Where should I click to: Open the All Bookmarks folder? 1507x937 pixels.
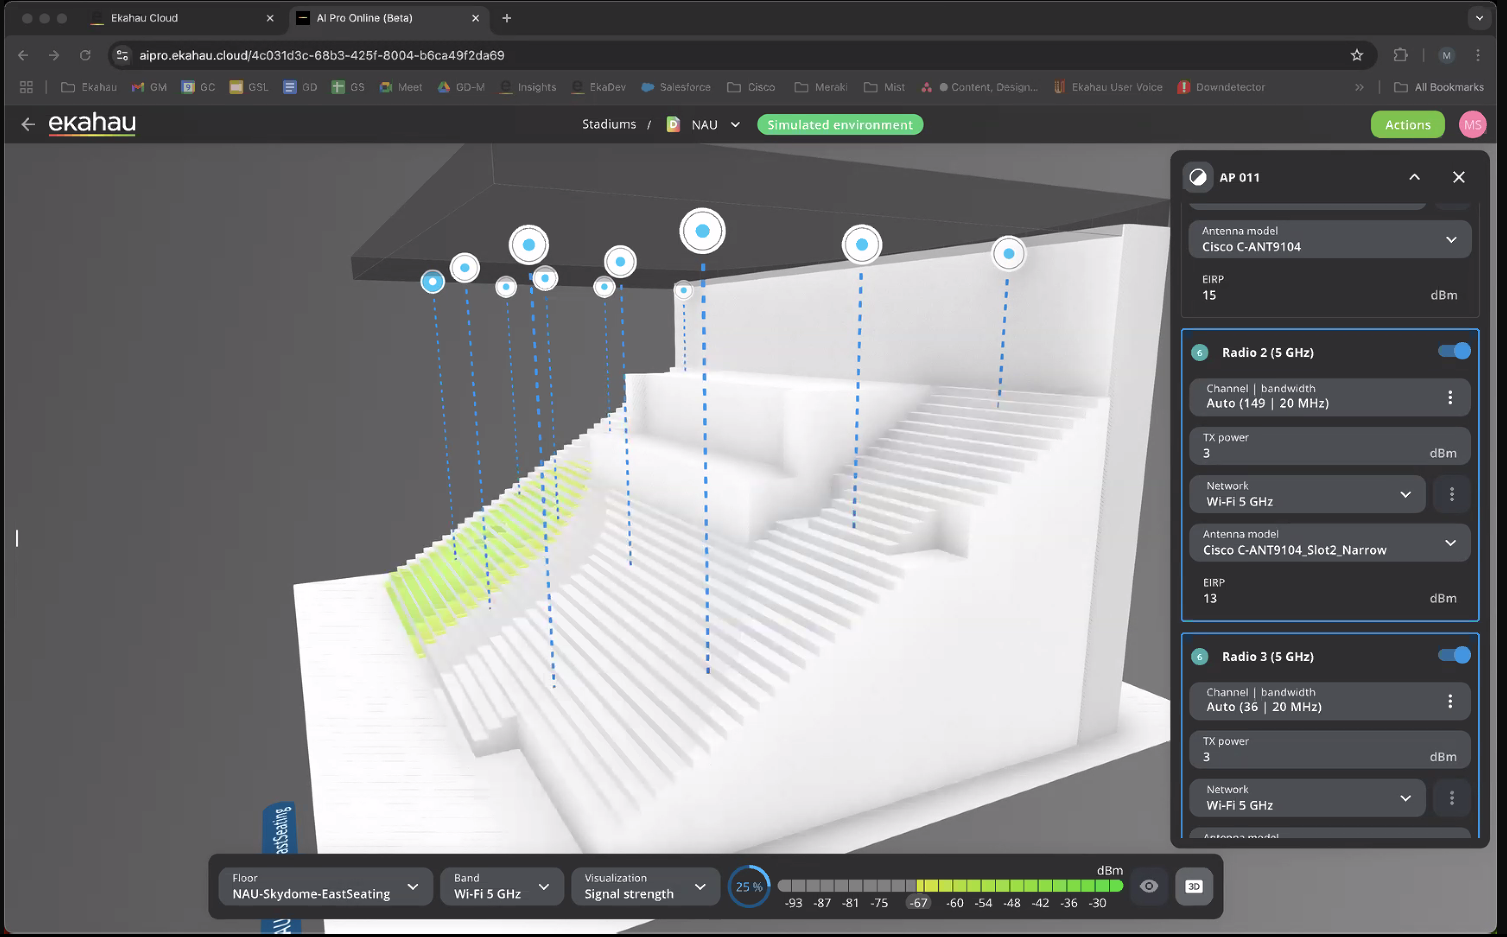tap(1439, 87)
